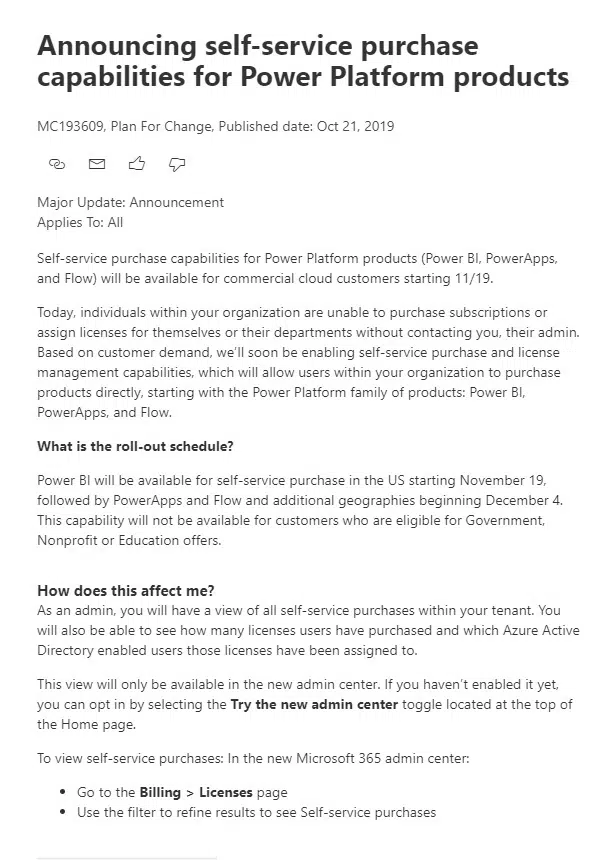Click the 'Major Update: Announcement' line
The image size is (591, 860).
coord(130,202)
